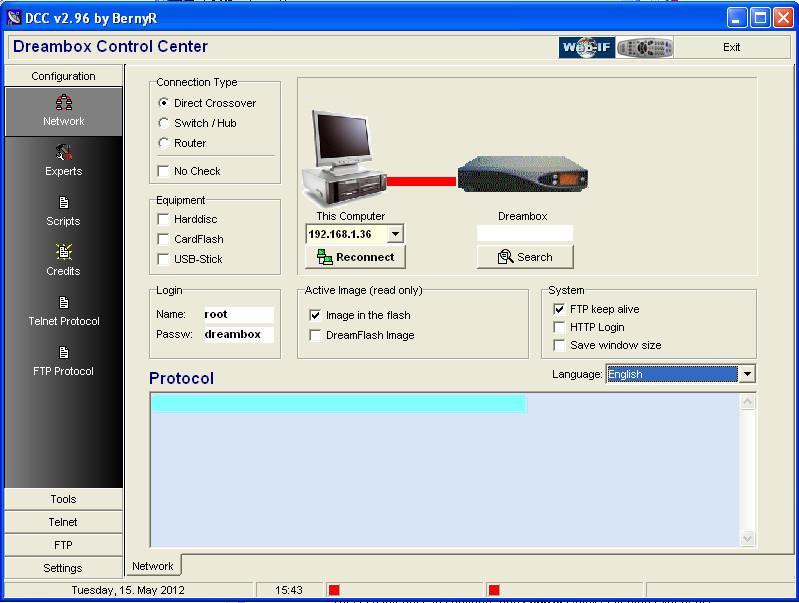Disable the FTP keep alive option
The image size is (799, 603).
coord(559,309)
